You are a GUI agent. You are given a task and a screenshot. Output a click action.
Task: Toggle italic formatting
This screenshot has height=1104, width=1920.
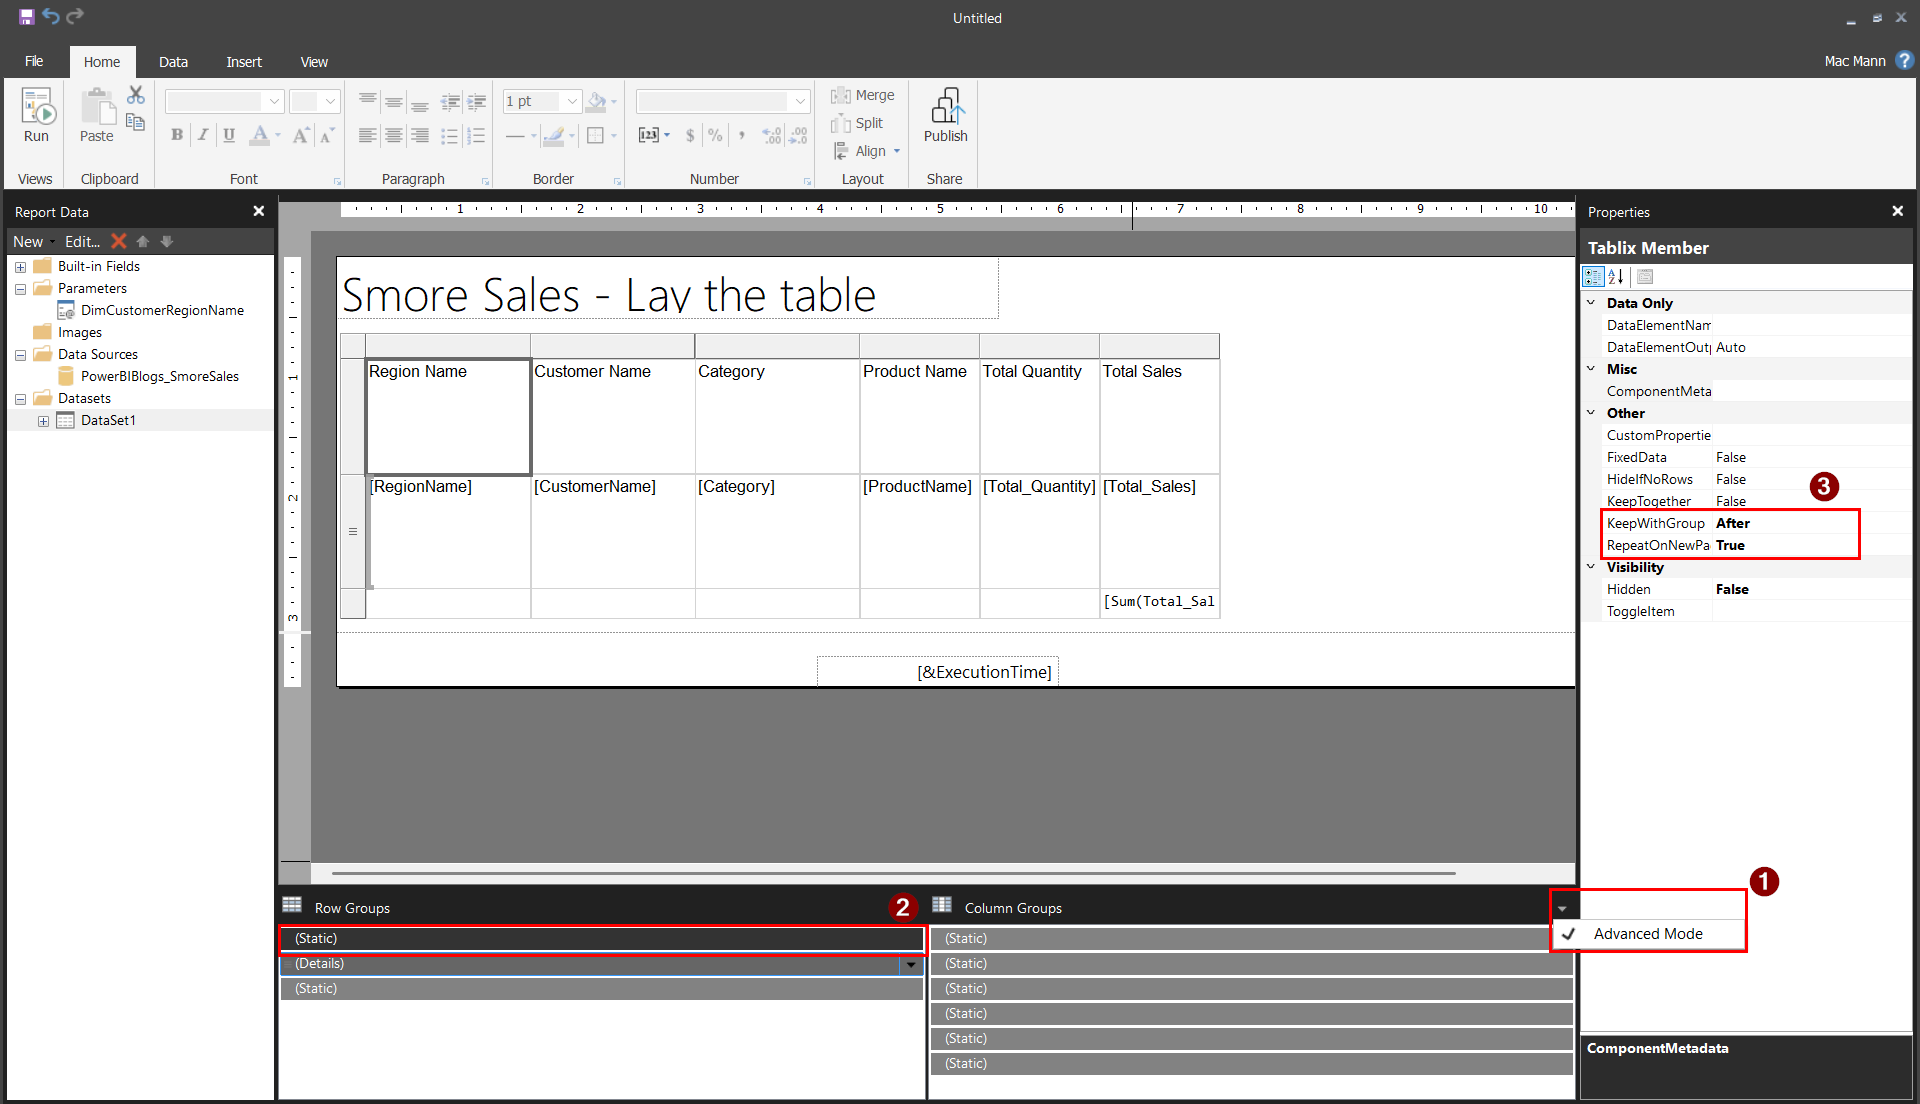click(203, 135)
